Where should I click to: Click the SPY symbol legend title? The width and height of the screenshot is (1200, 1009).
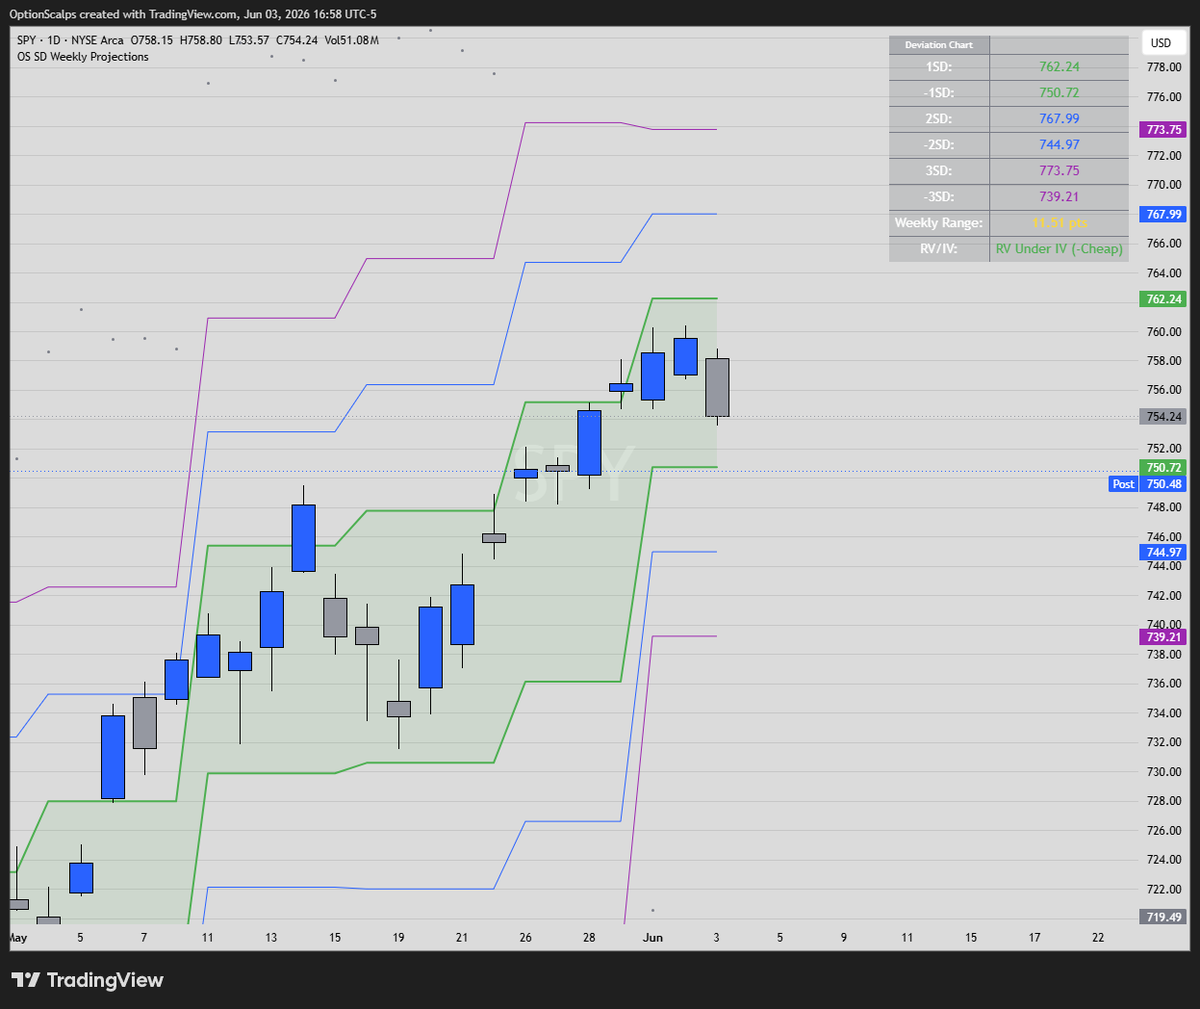[70, 40]
